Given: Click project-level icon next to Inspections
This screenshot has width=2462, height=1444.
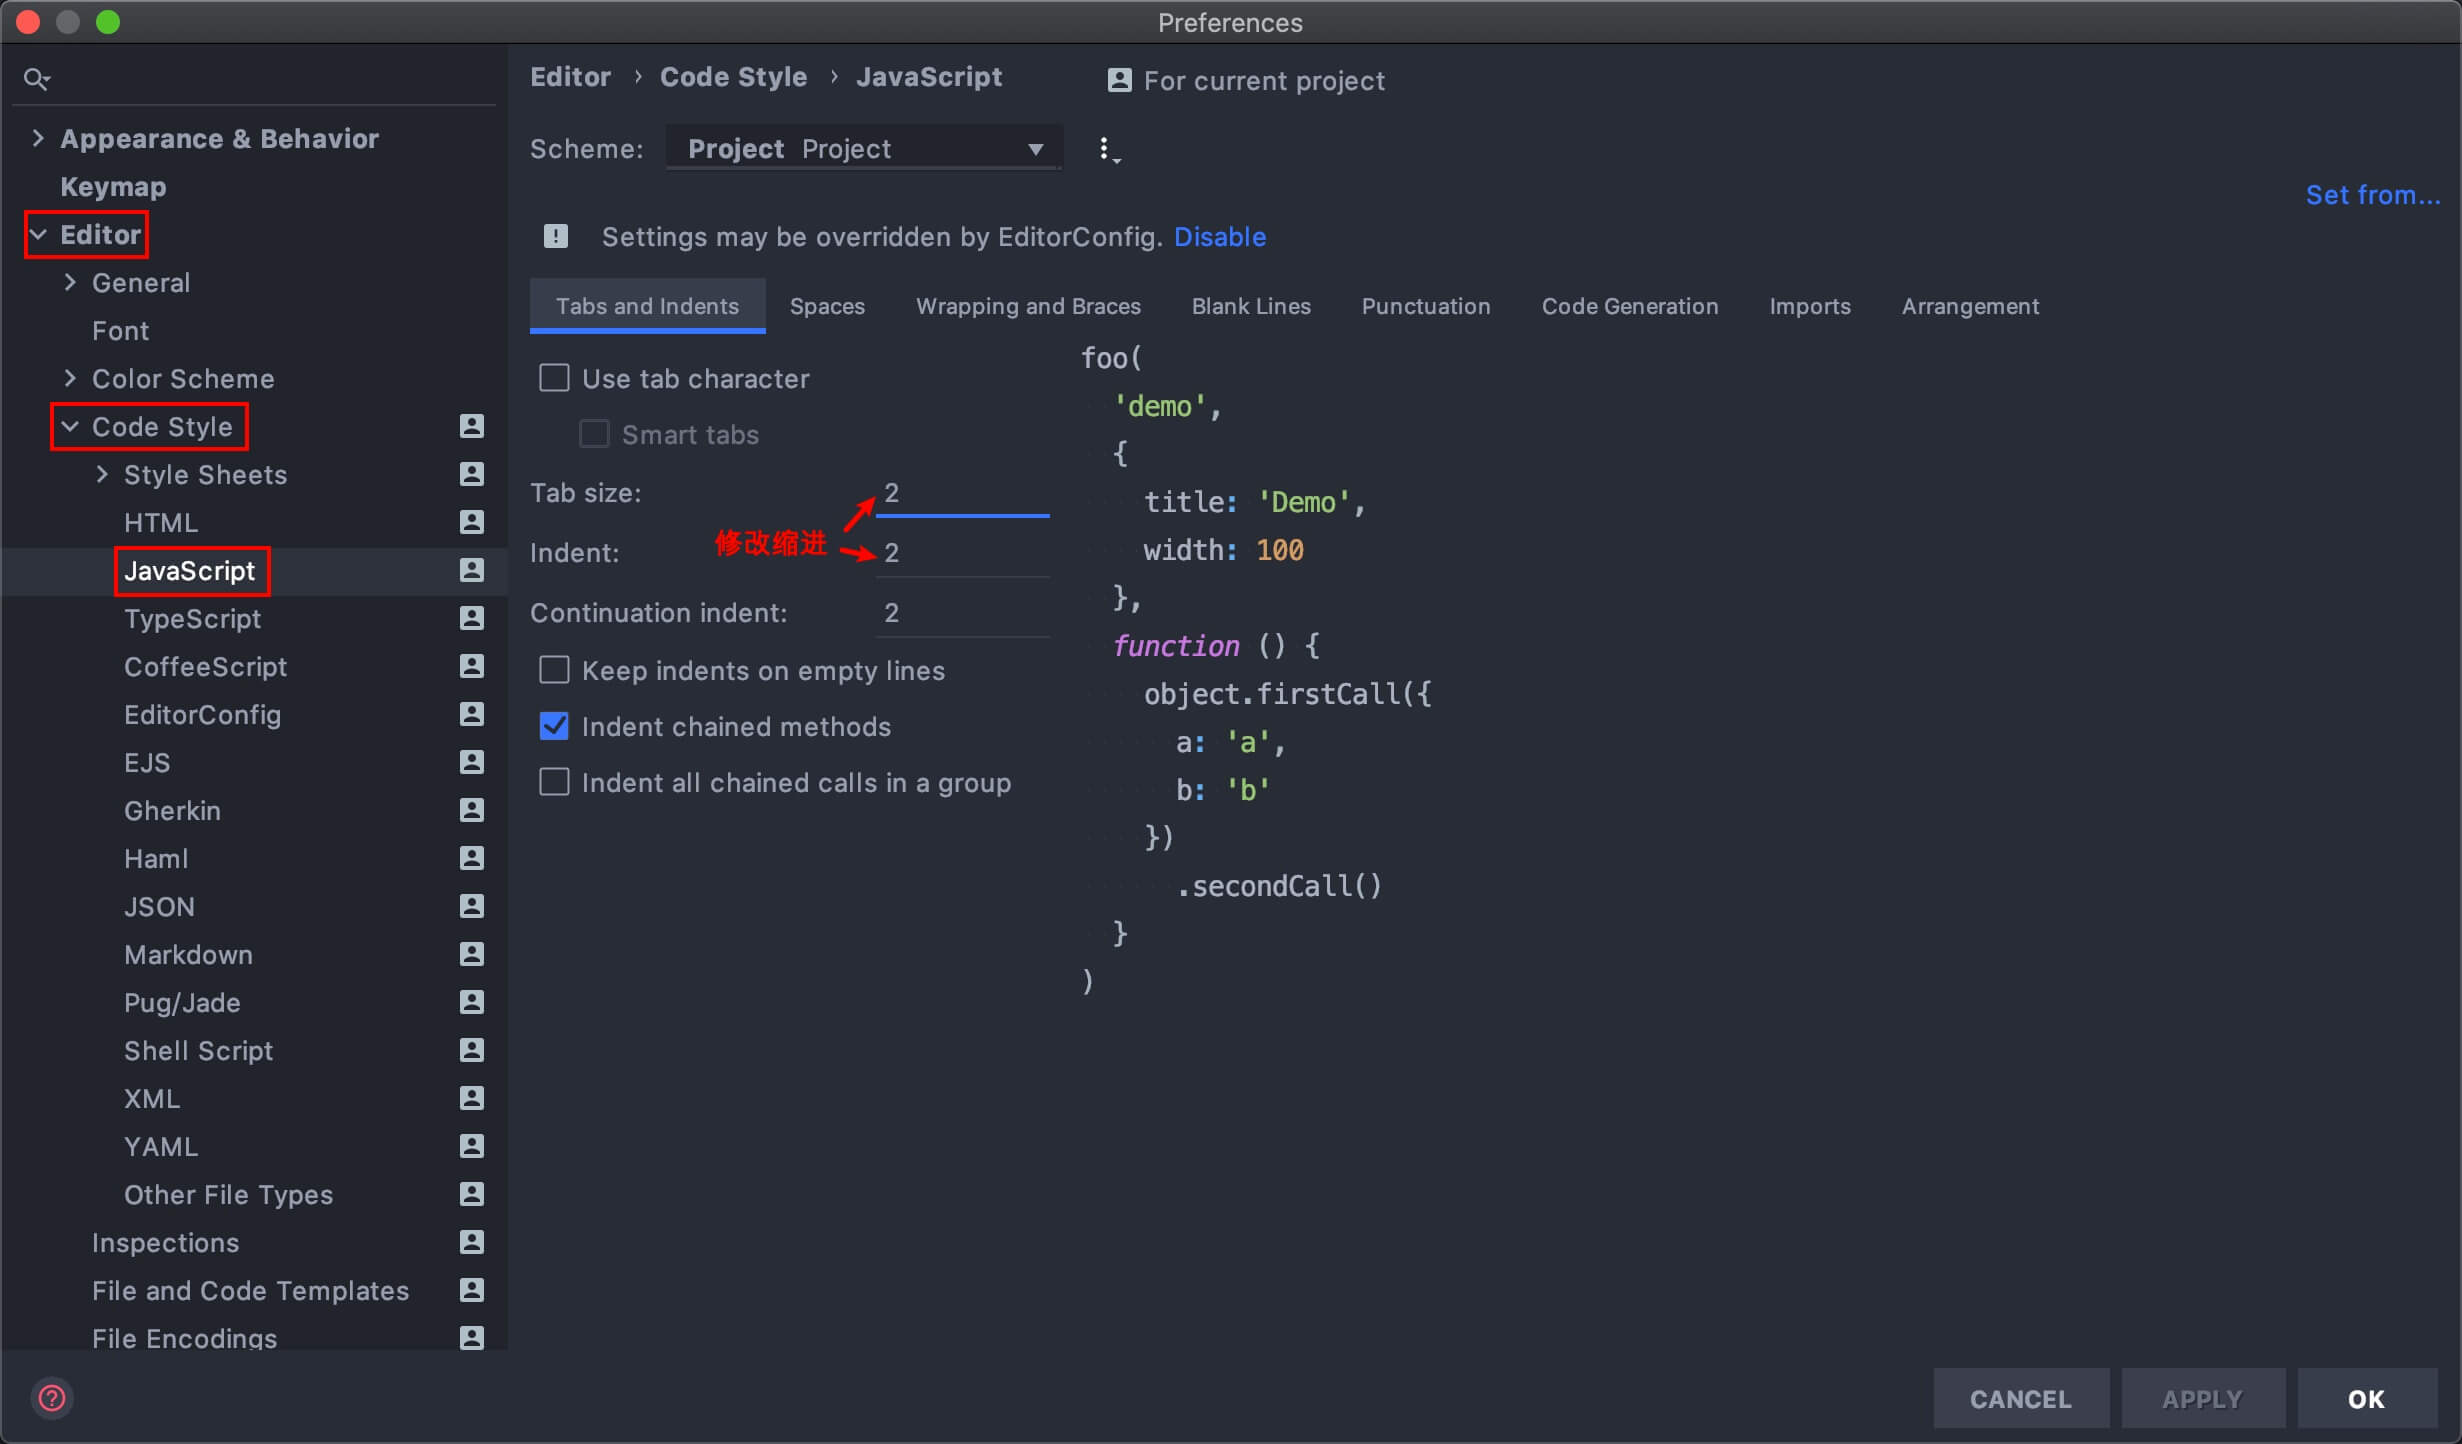Looking at the screenshot, I should [471, 1242].
